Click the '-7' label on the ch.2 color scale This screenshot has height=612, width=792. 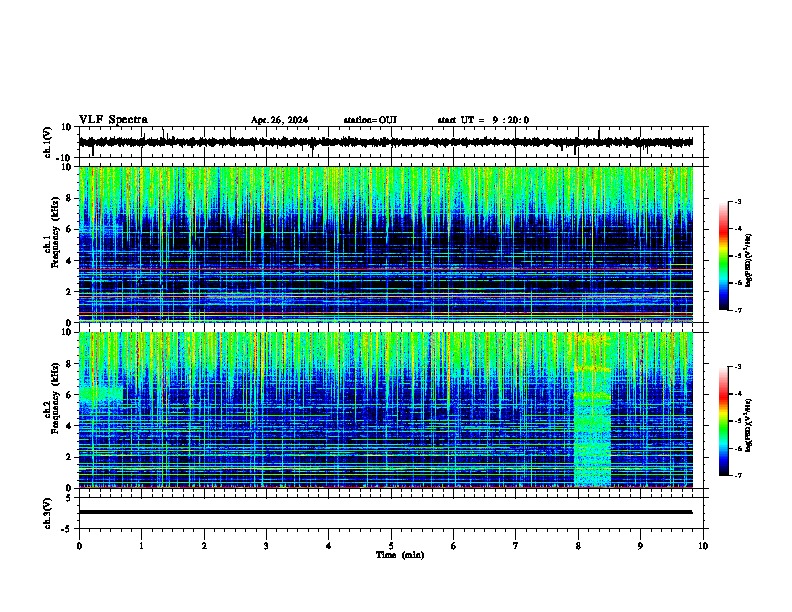pyautogui.click(x=737, y=475)
